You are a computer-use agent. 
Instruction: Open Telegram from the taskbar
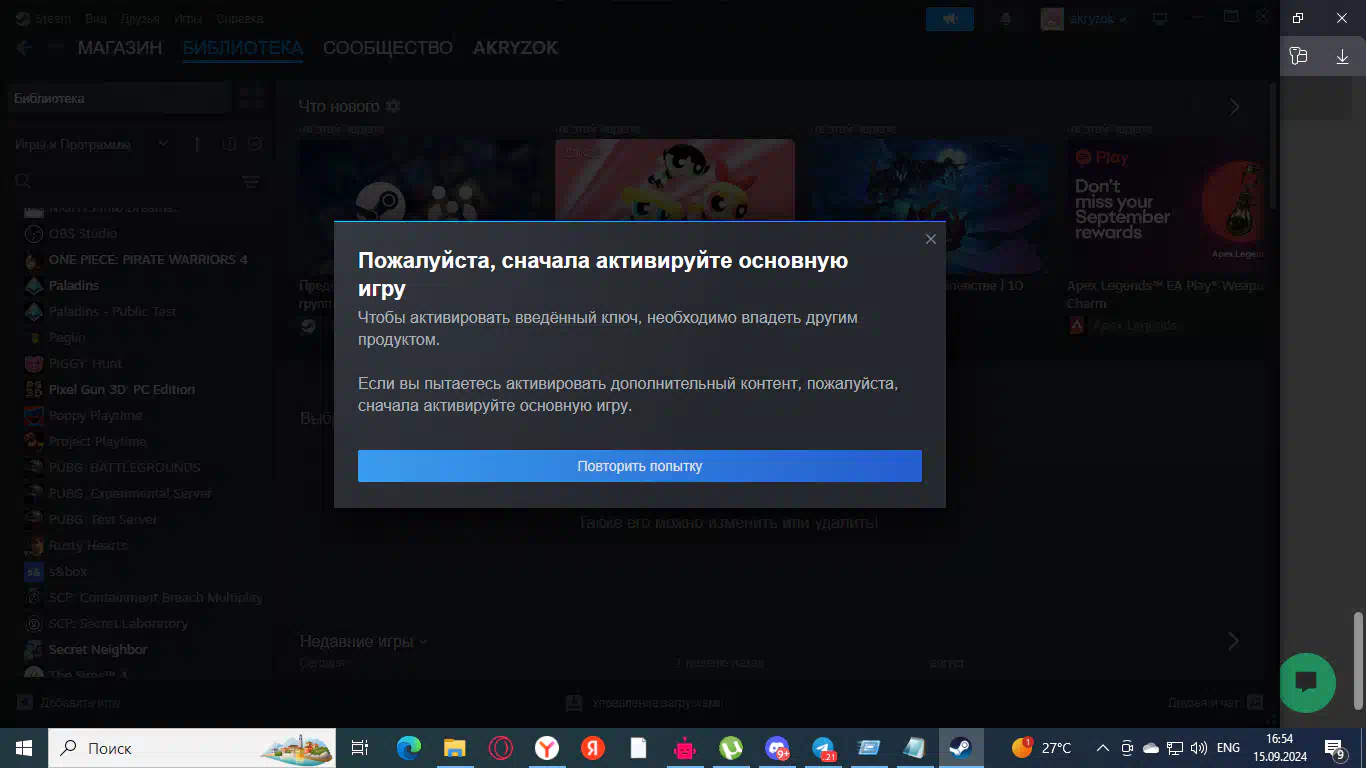coord(823,748)
